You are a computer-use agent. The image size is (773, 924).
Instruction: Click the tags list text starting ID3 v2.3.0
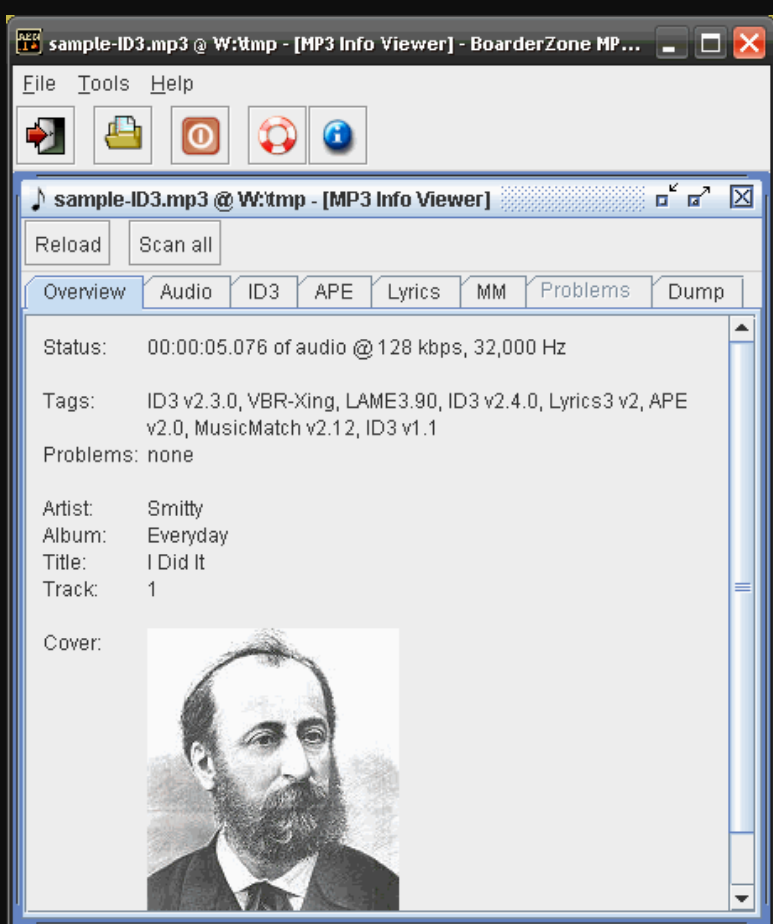(x=417, y=414)
